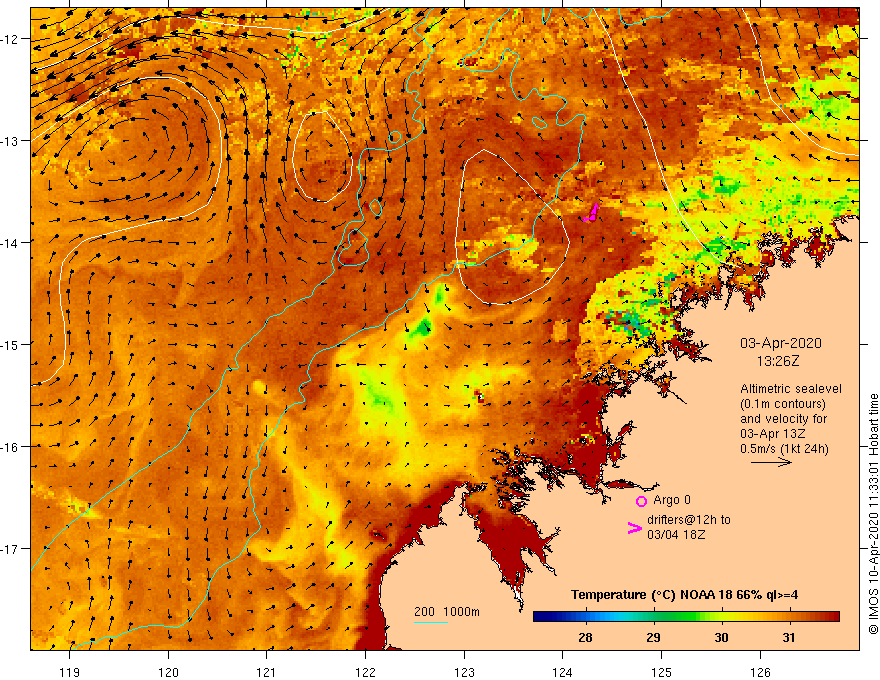This screenshot has height=680, width=880.
Task: Click the 31 tick label under colour bar
Action: 789,638
